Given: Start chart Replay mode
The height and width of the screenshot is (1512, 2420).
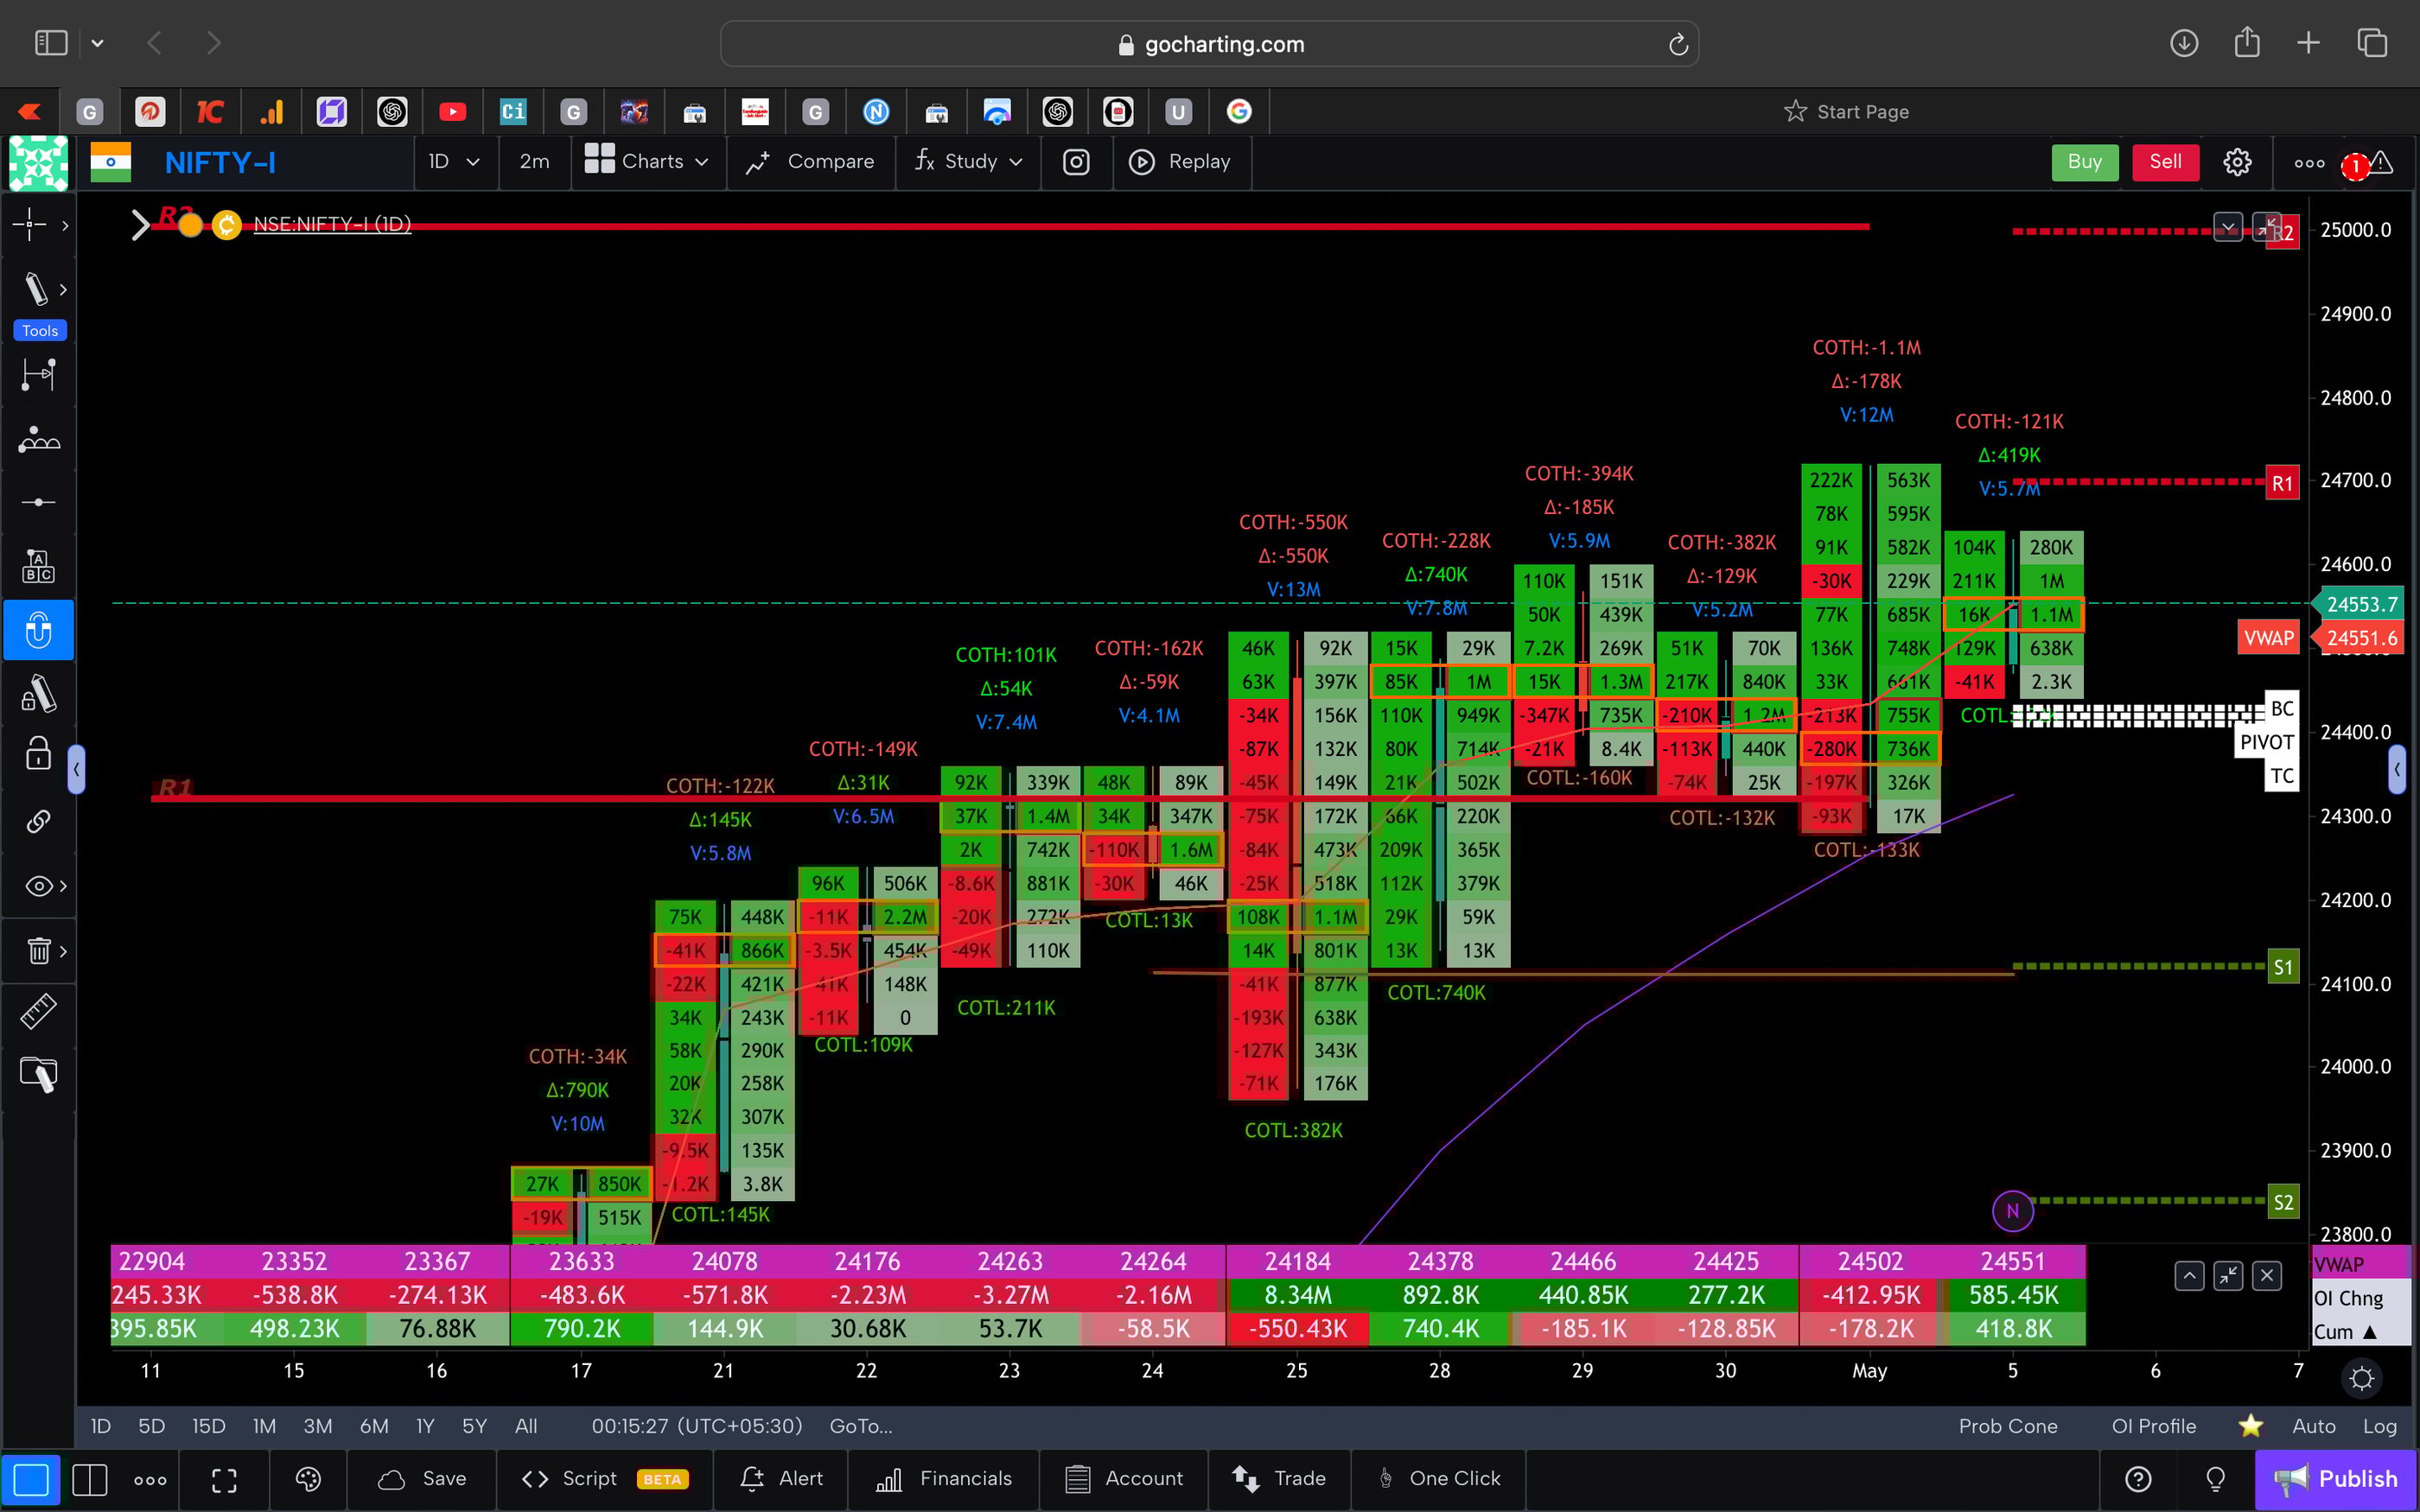Looking at the screenshot, I should click(x=1182, y=161).
